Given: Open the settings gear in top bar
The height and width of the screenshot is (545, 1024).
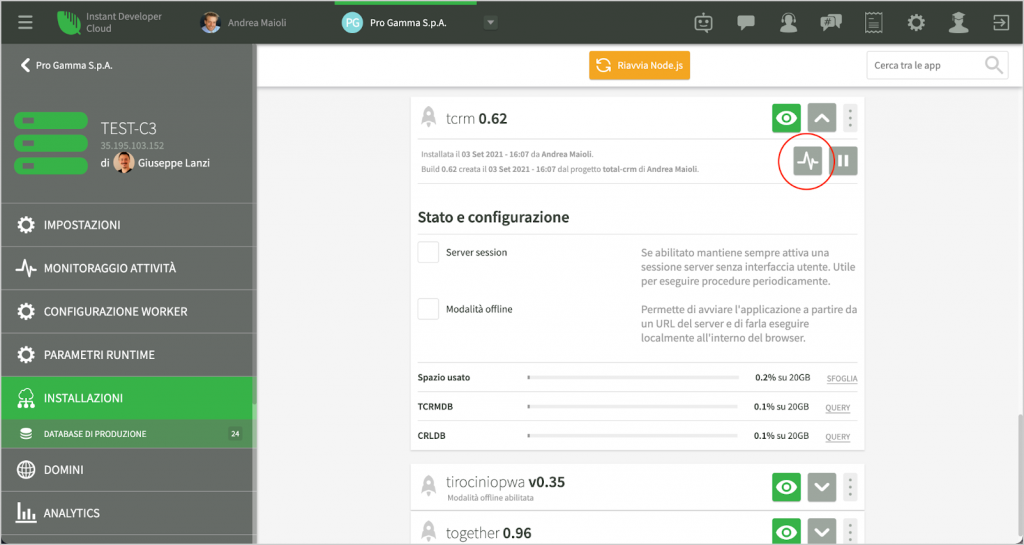Looking at the screenshot, I should [916, 23].
